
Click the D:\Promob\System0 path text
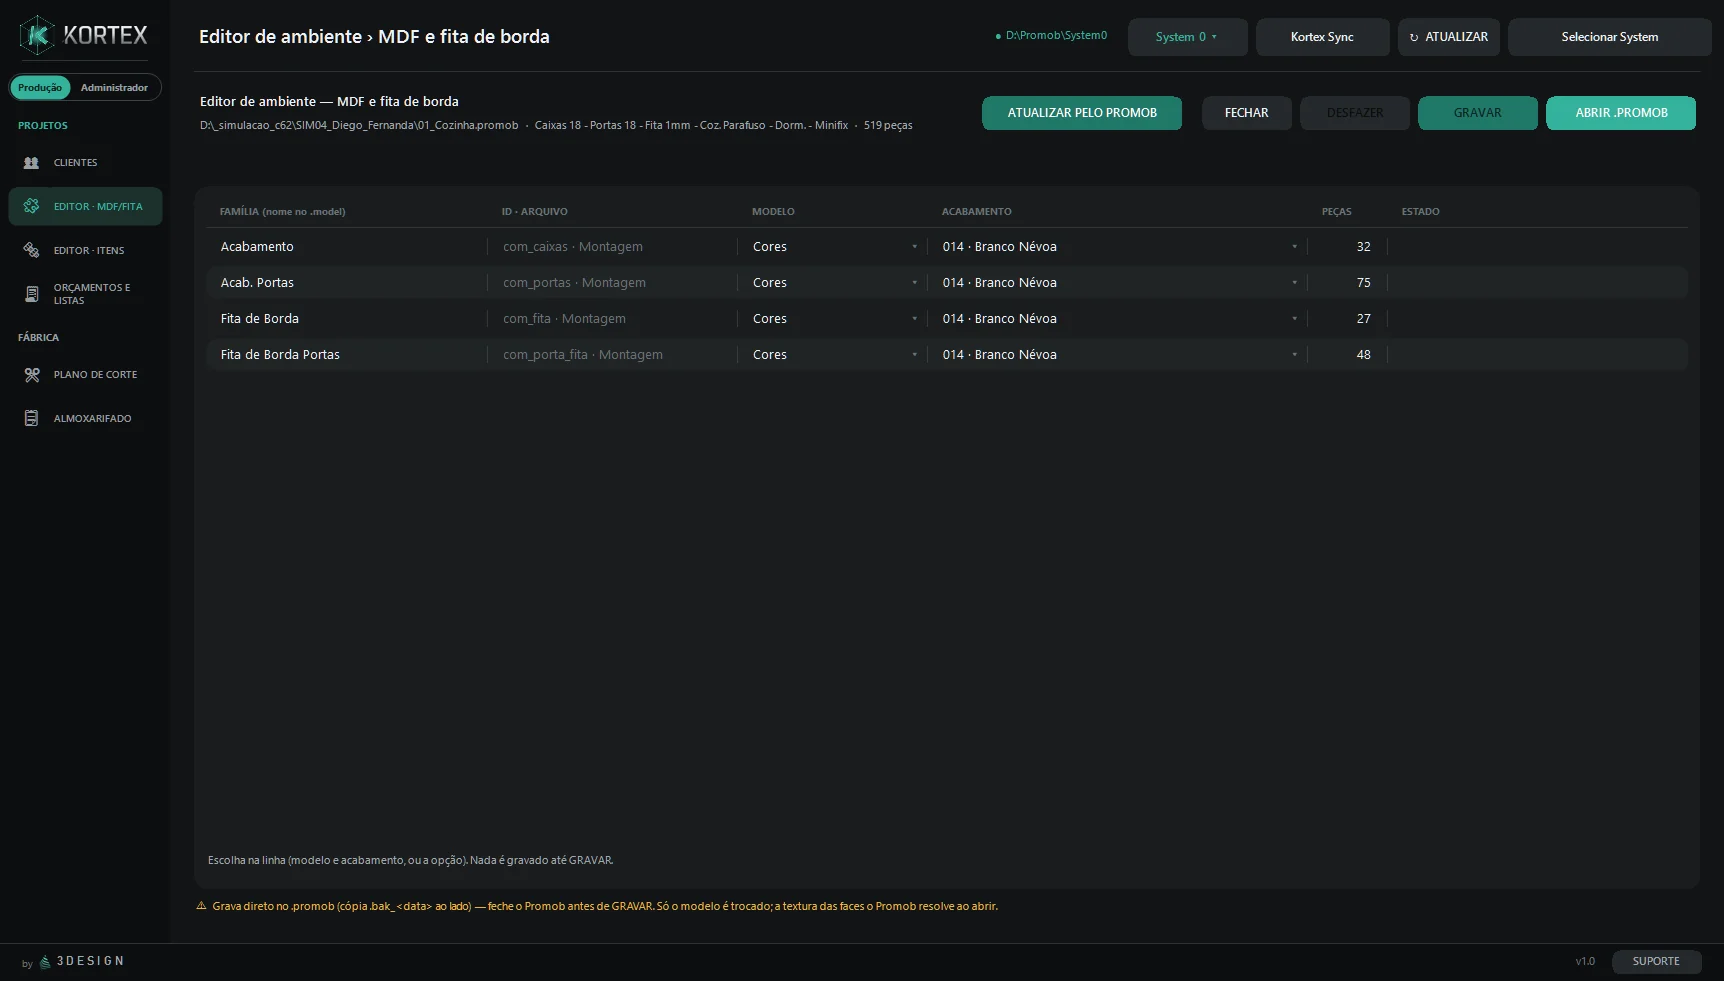[x=1056, y=35]
